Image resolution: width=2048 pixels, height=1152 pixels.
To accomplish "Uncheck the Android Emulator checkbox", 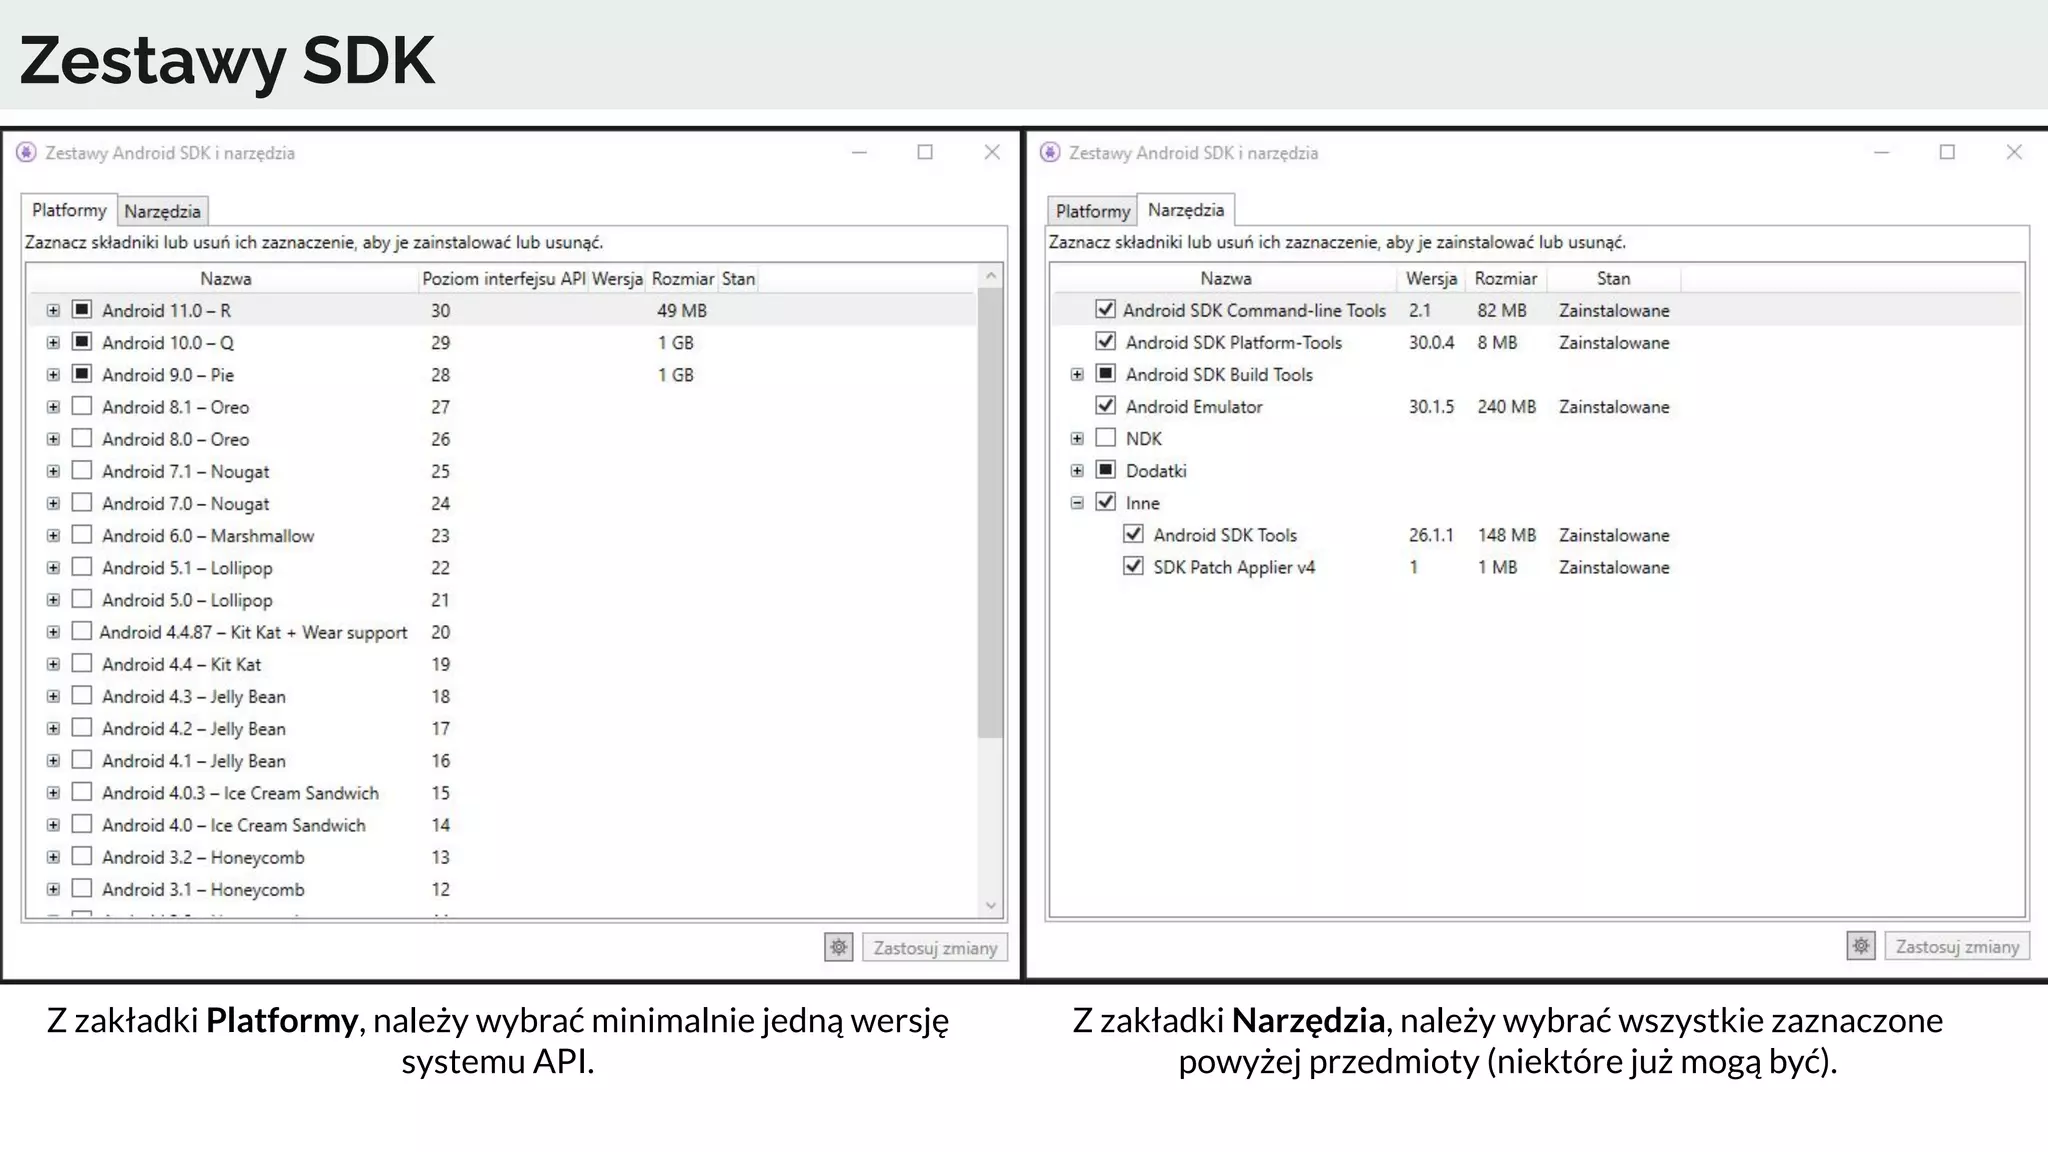I will click(1105, 405).
